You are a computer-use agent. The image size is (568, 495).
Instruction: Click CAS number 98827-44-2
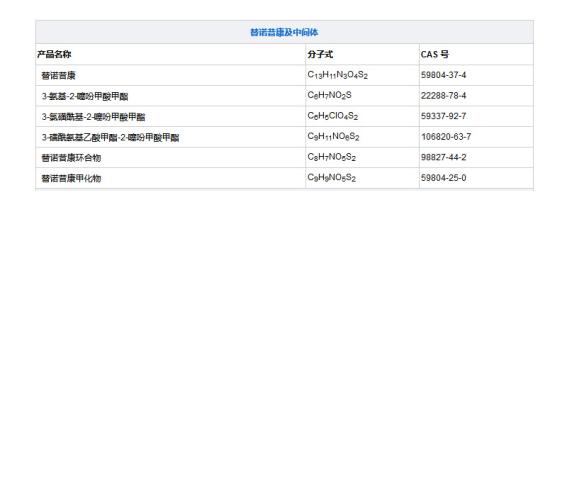coord(443,157)
